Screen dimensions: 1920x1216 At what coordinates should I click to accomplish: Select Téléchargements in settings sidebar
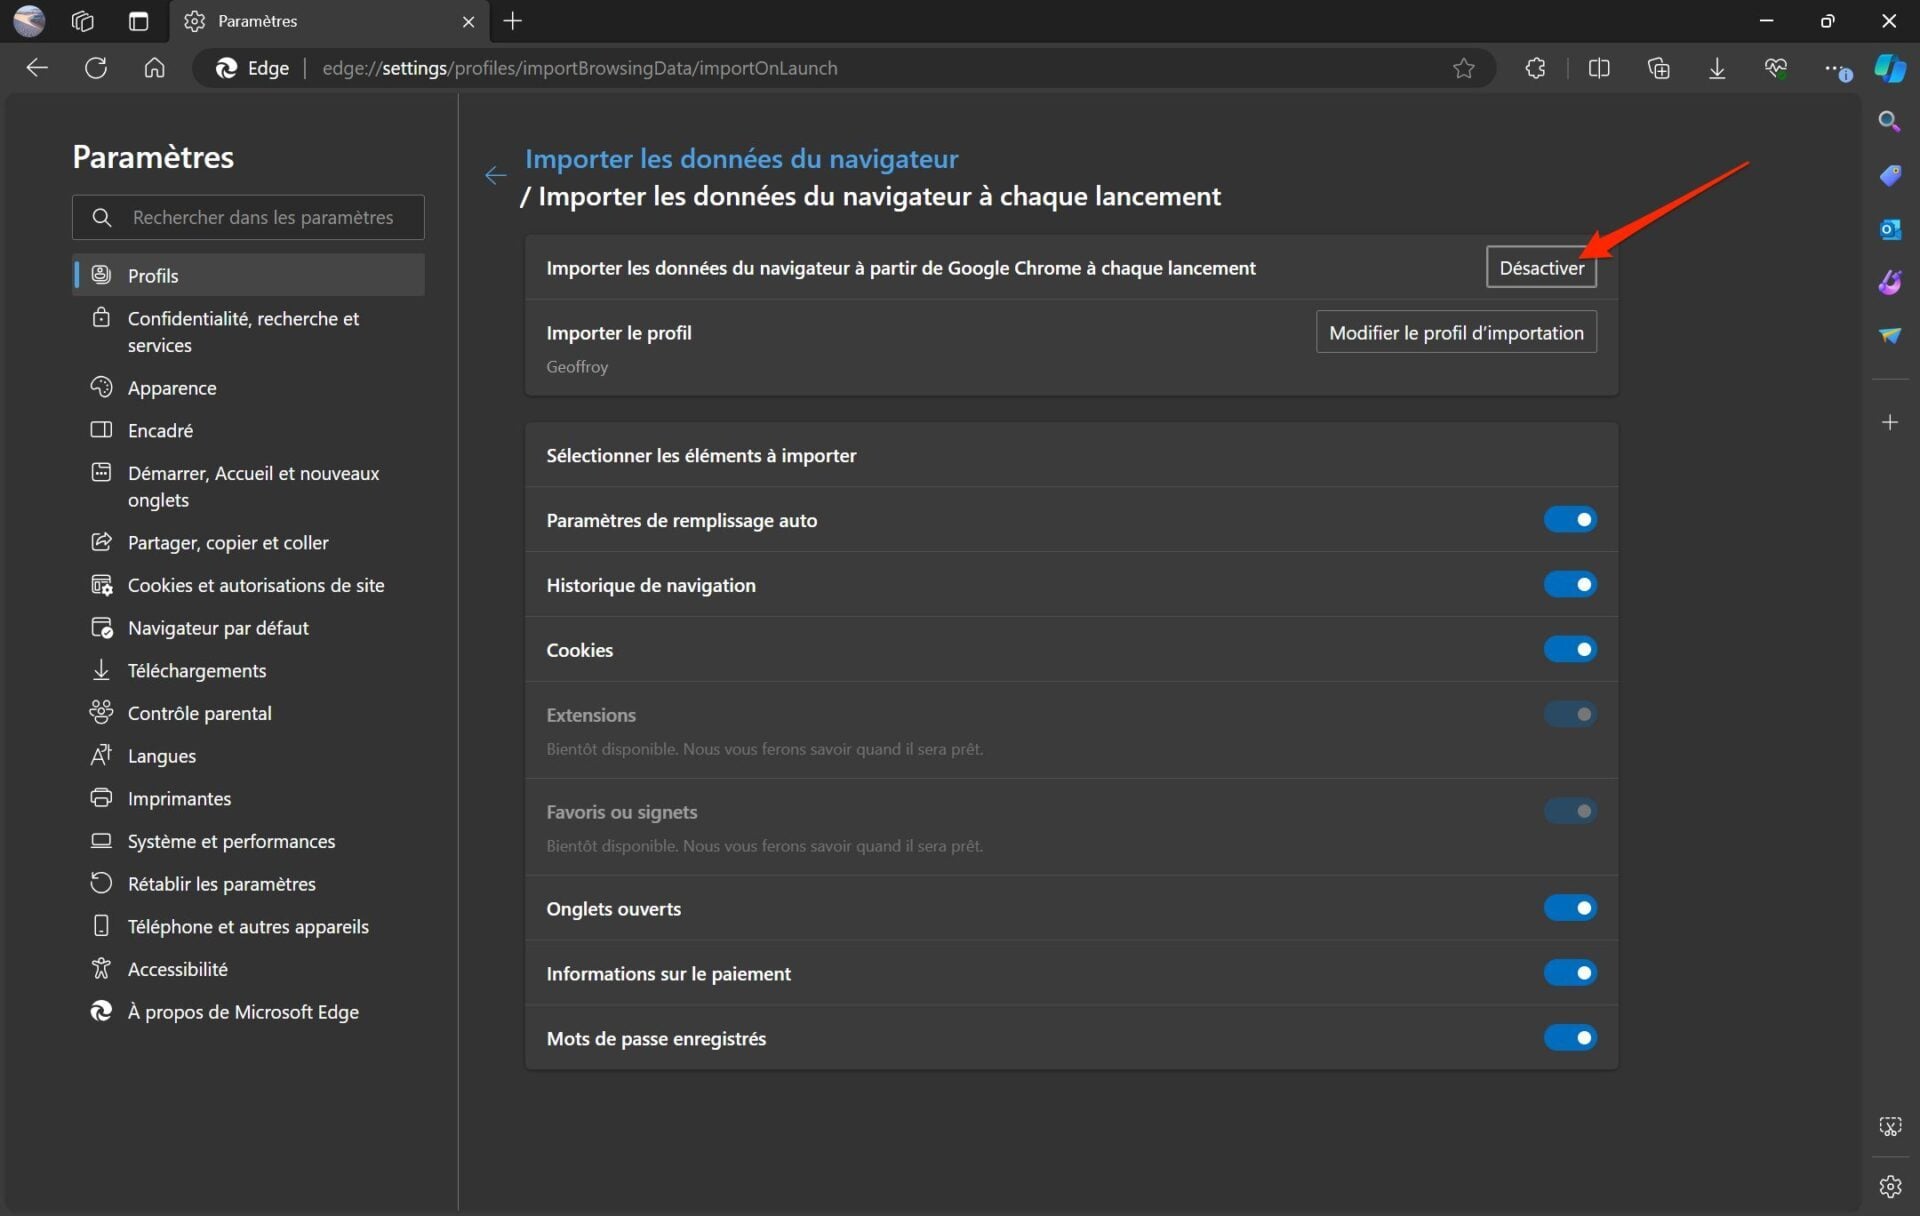pyautogui.click(x=196, y=671)
